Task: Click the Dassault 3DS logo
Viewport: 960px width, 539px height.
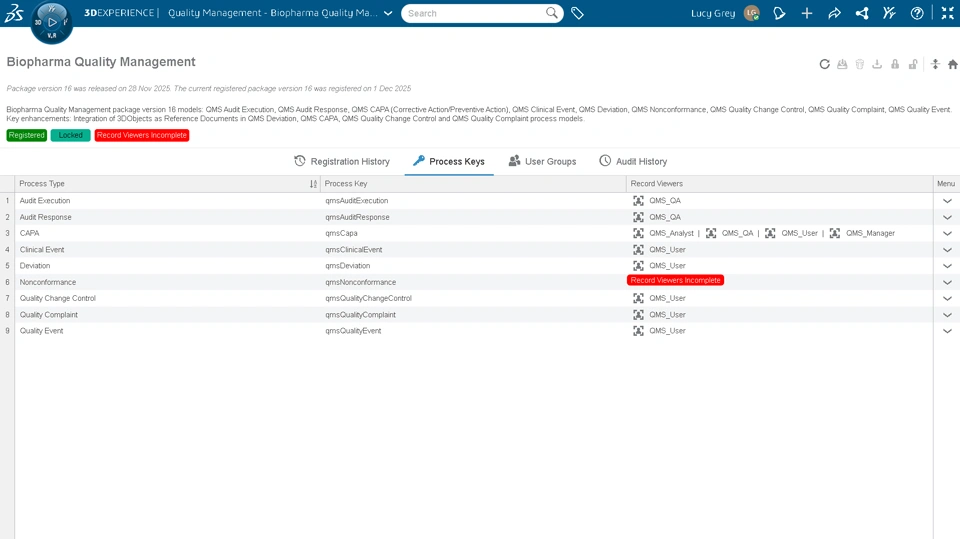Action: [13, 13]
